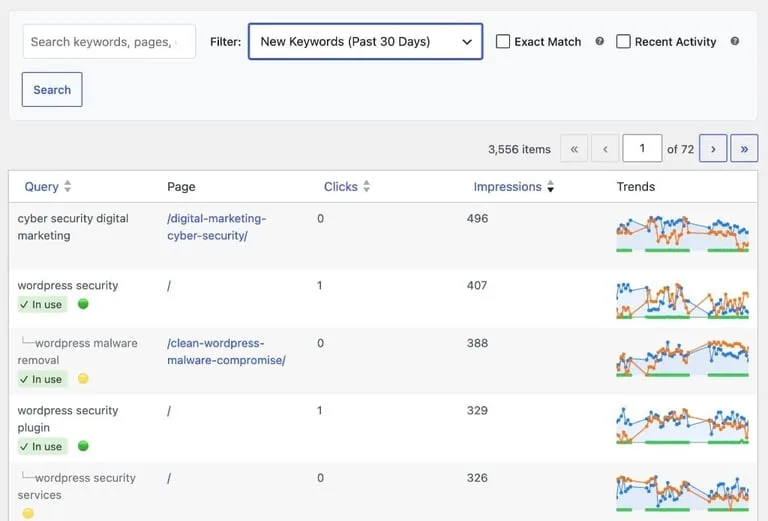The height and width of the screenshot is (521, 768).
Task: Click the Page column header
Action: point(181,187)
